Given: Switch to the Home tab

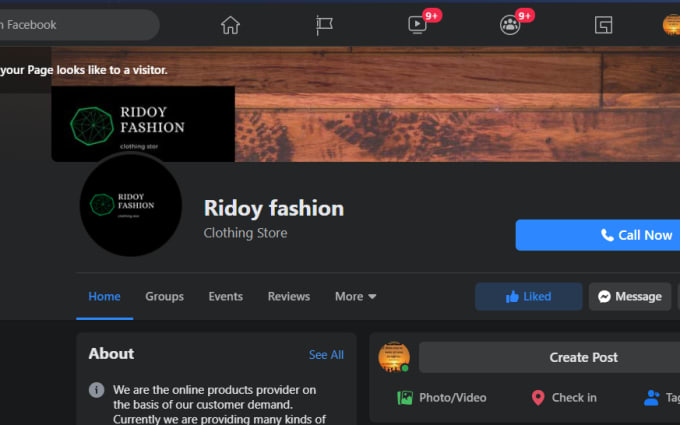Looking at the screenshot, I should tap(104, 297).
